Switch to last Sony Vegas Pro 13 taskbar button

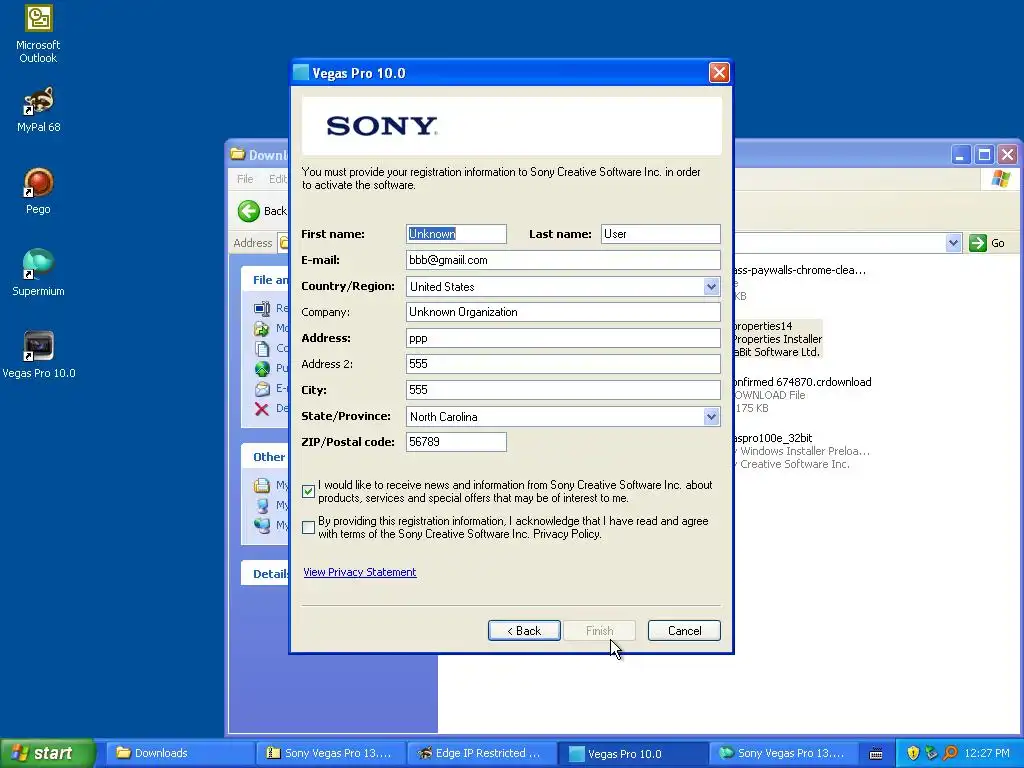pos(782,753)
